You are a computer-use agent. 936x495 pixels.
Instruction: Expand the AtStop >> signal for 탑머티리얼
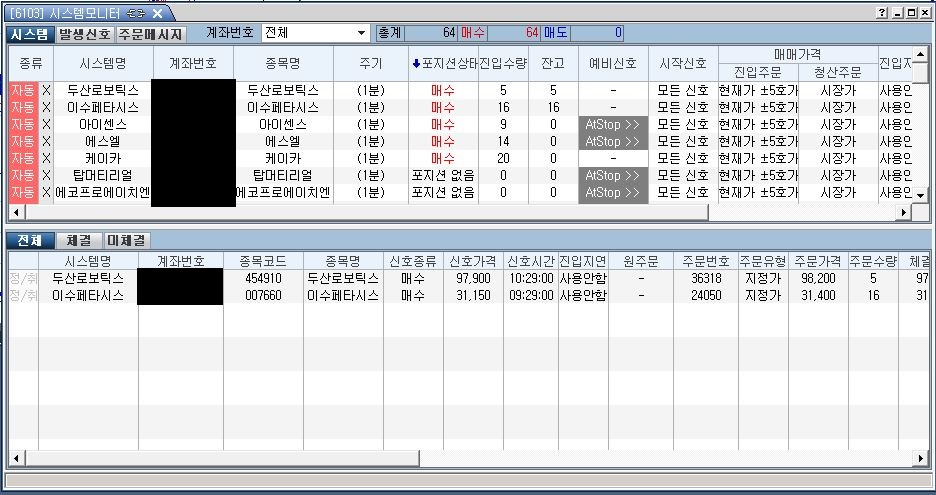tap(613, 175)
